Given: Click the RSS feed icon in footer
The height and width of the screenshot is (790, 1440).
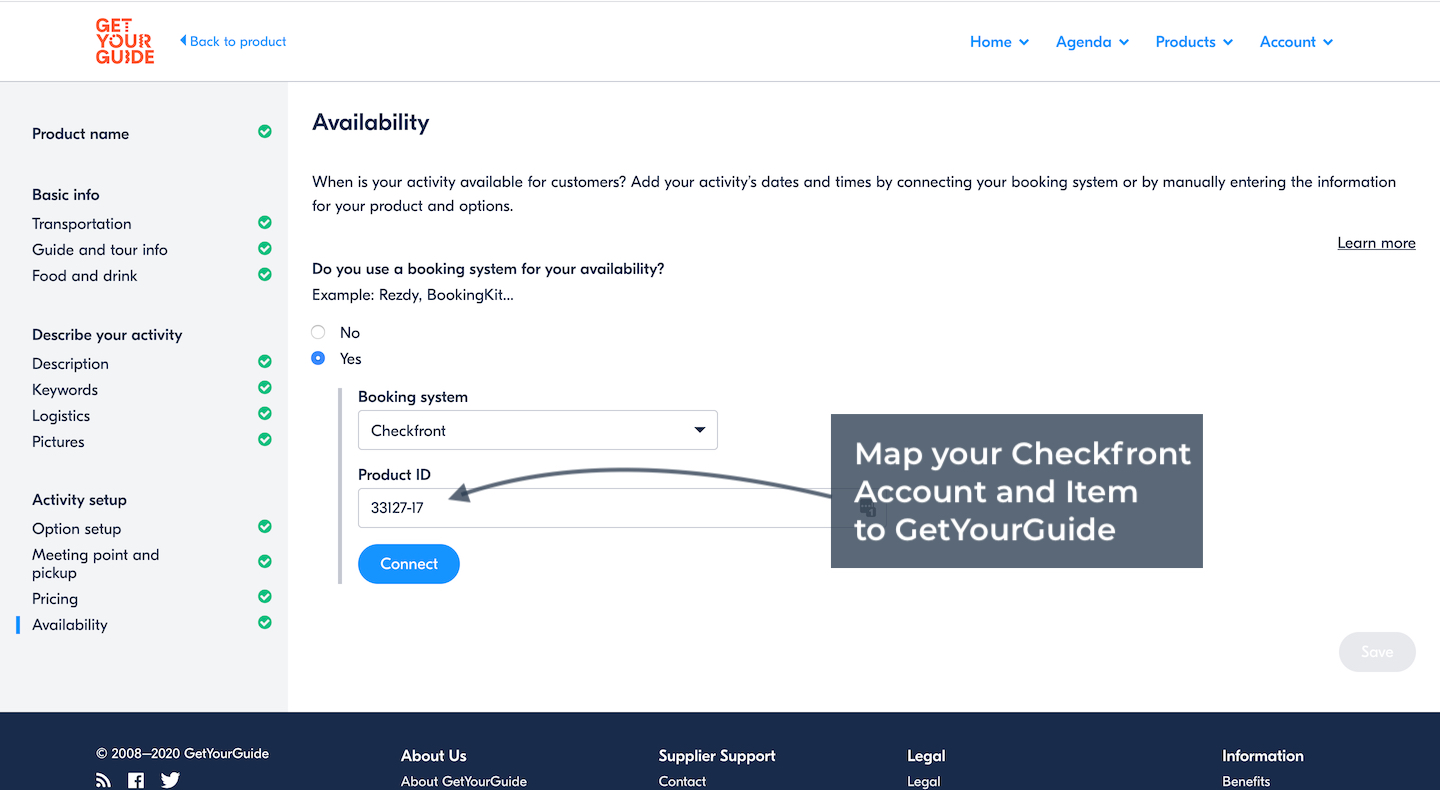Looking at the screenshot, I should (x=104, y=780).
